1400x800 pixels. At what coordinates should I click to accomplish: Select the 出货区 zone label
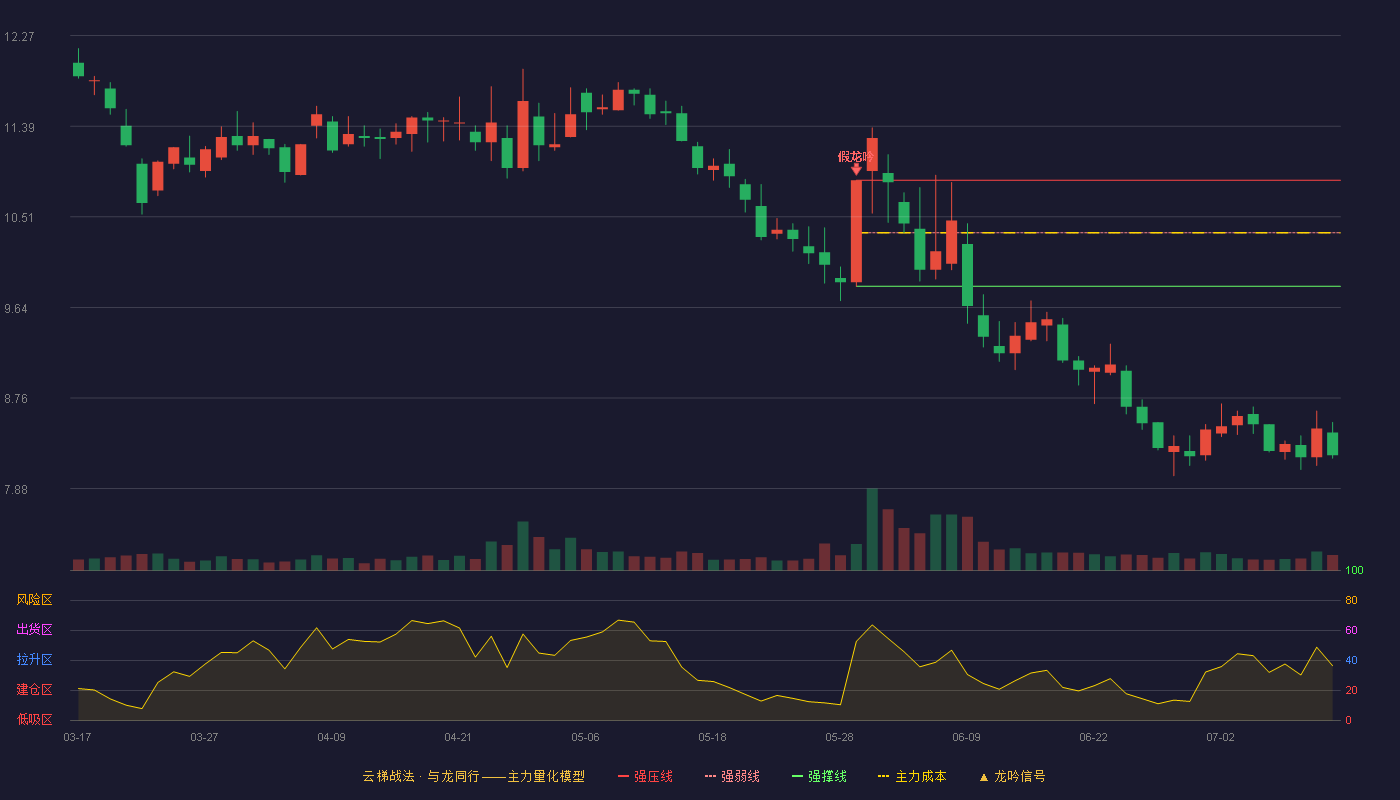click(34, 630)
